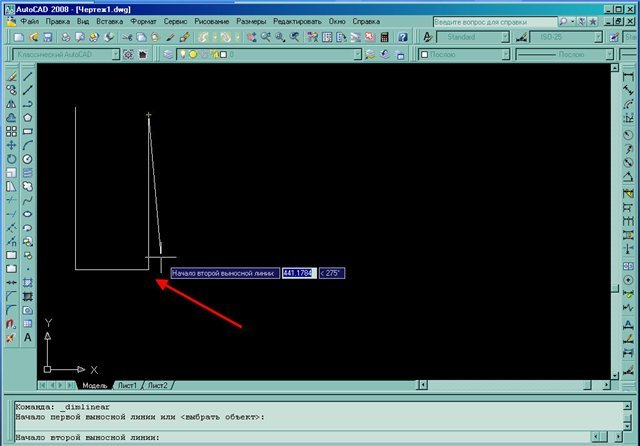Toggle layer 0 on/off light bulb

[183, 54]
